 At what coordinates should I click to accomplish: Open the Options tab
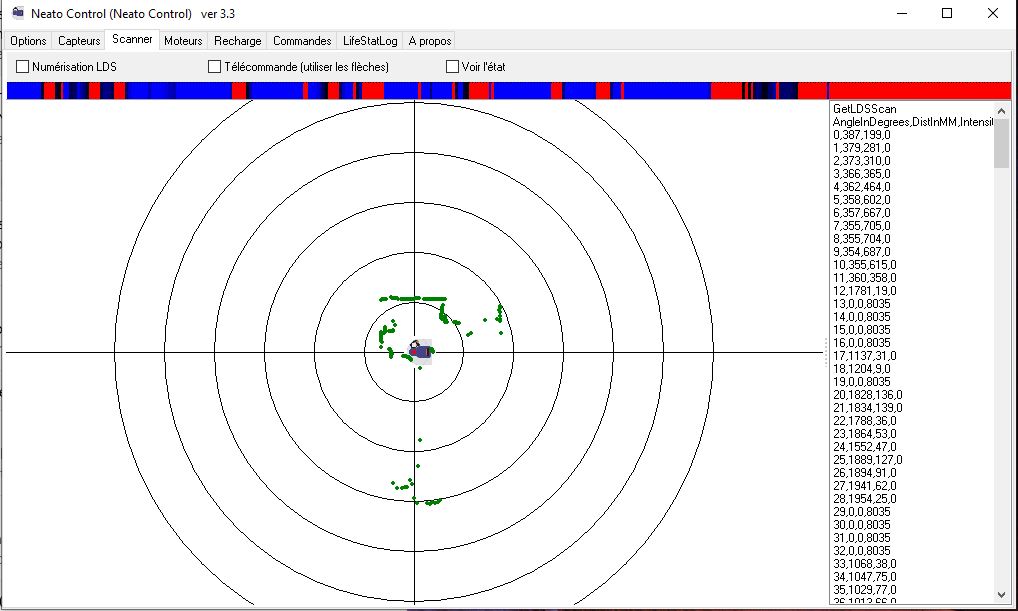[x=29, y=41]
